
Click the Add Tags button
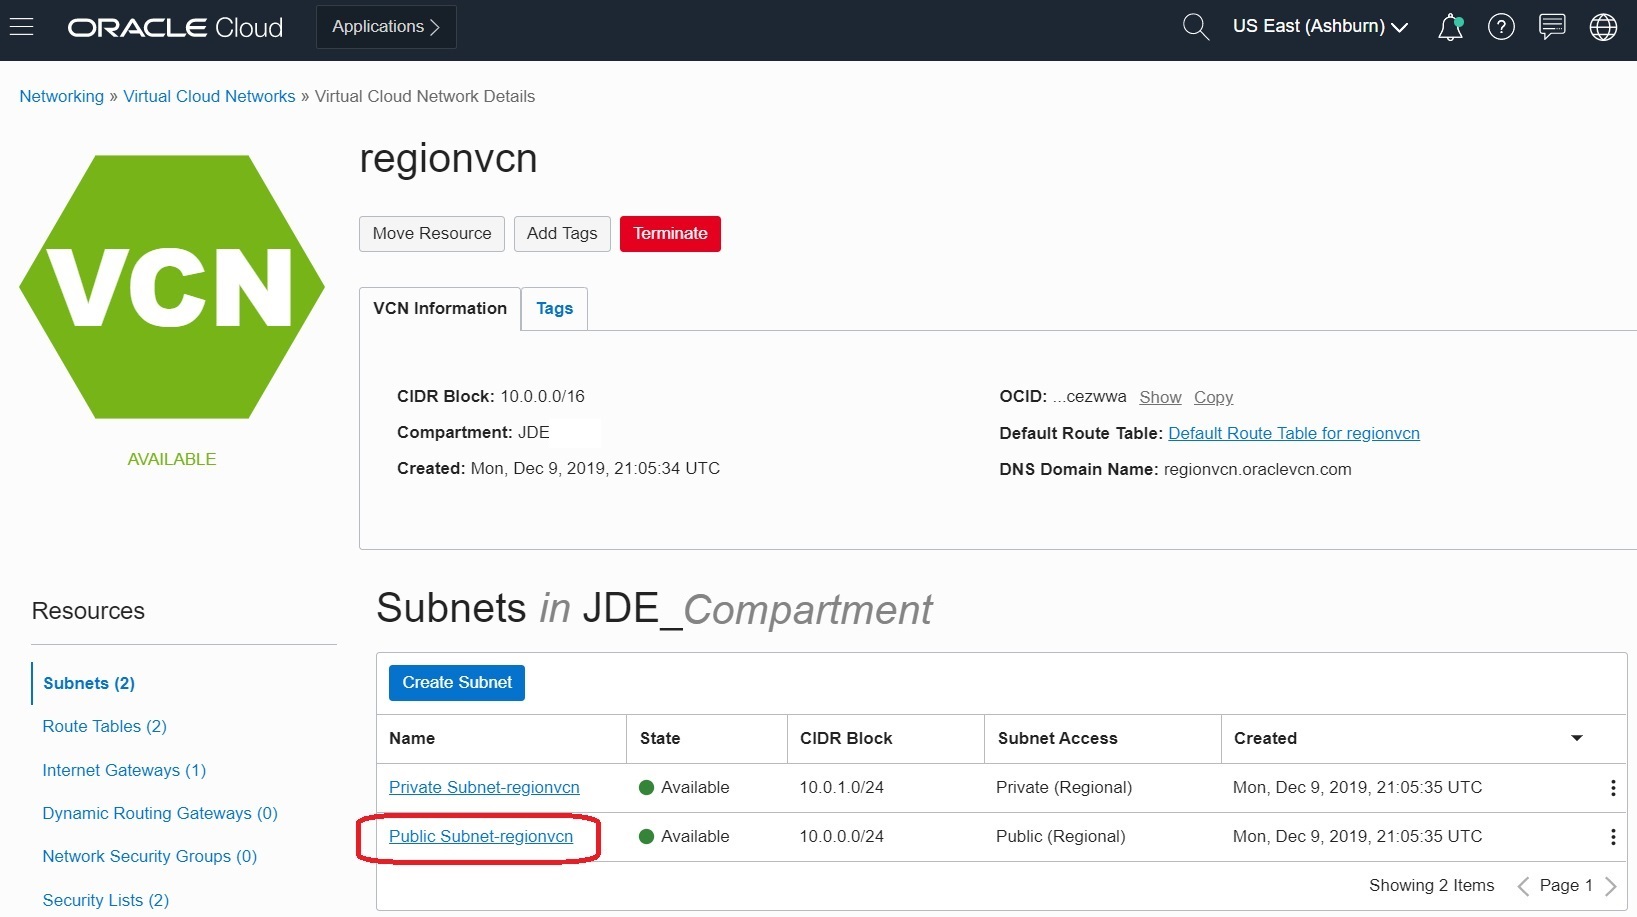pos(562,234)
